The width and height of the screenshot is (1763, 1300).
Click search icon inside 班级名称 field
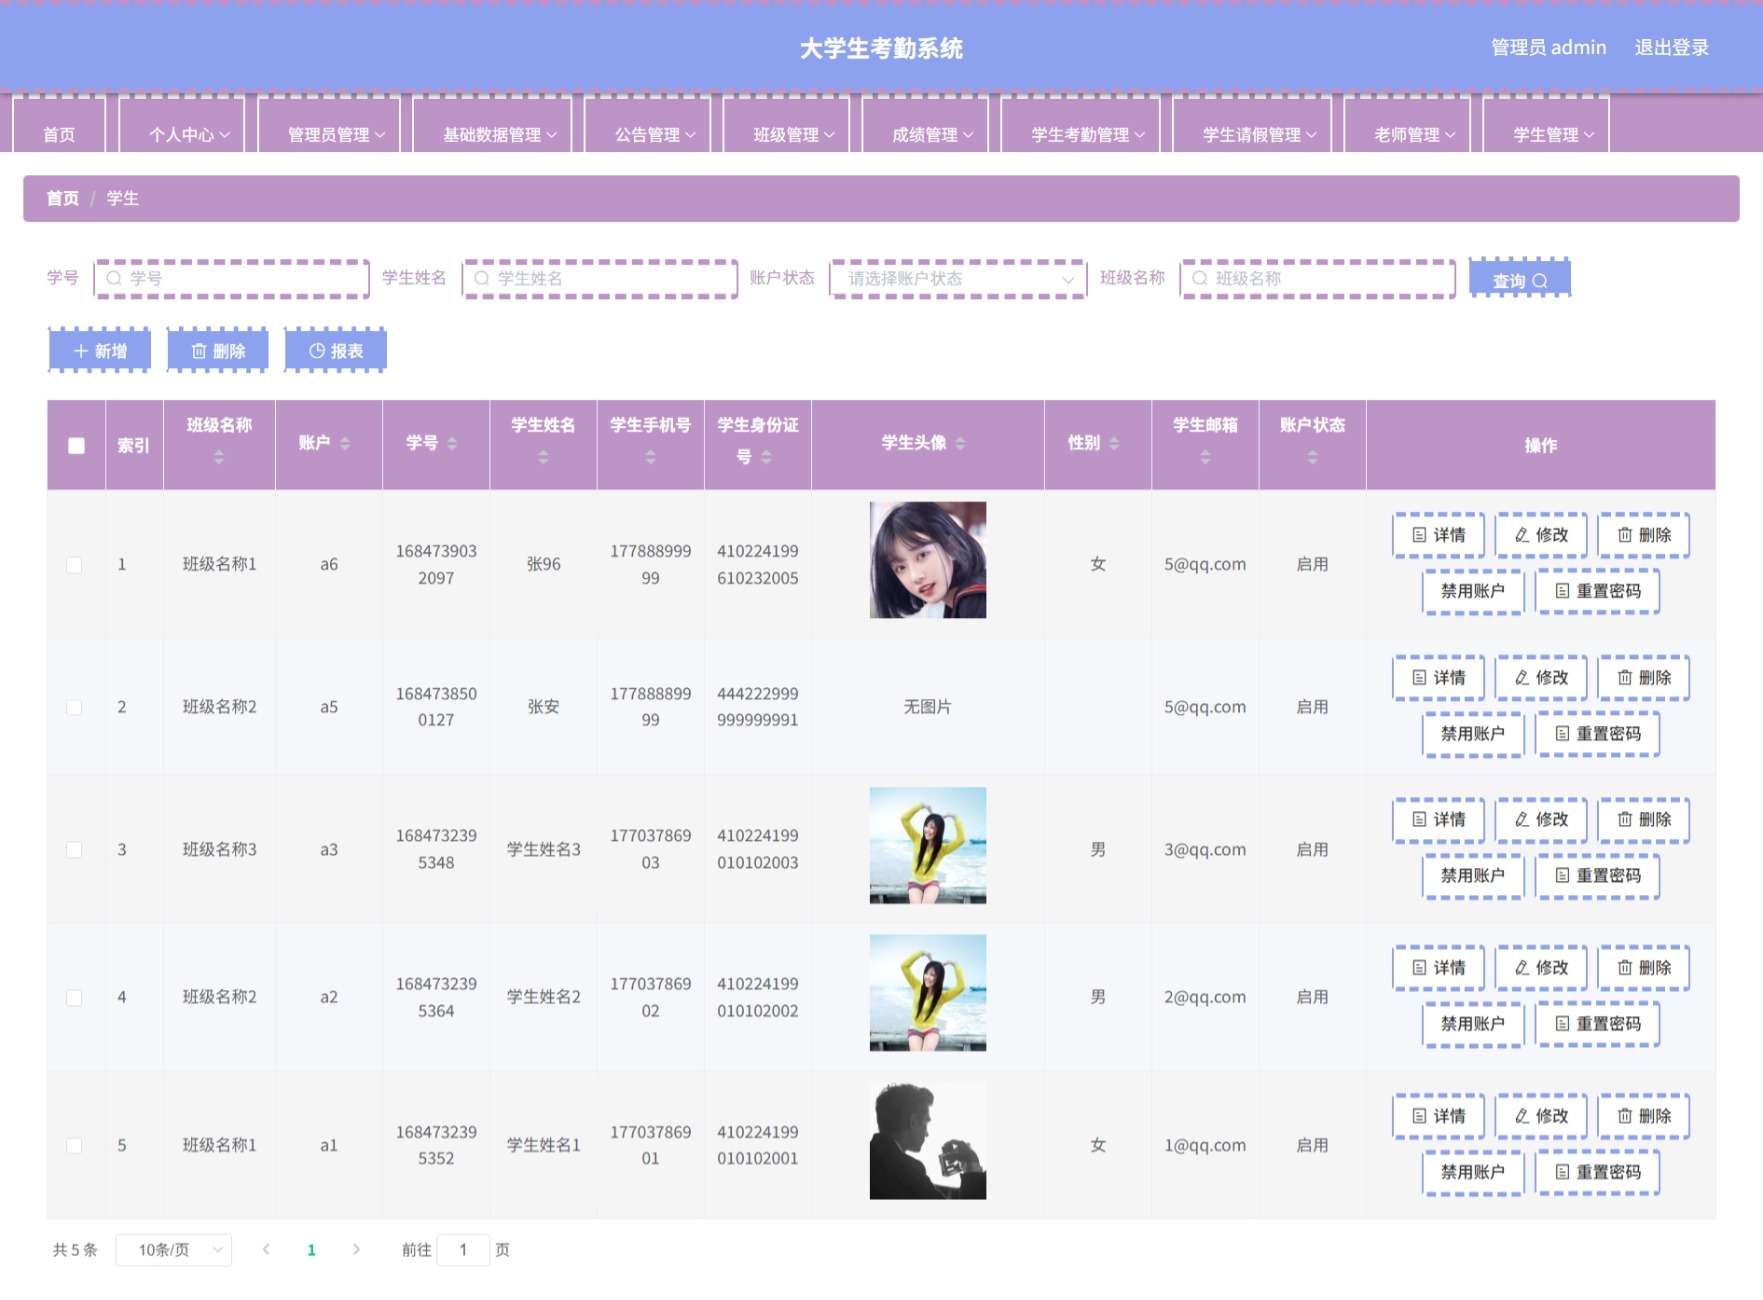[1200, 278]
